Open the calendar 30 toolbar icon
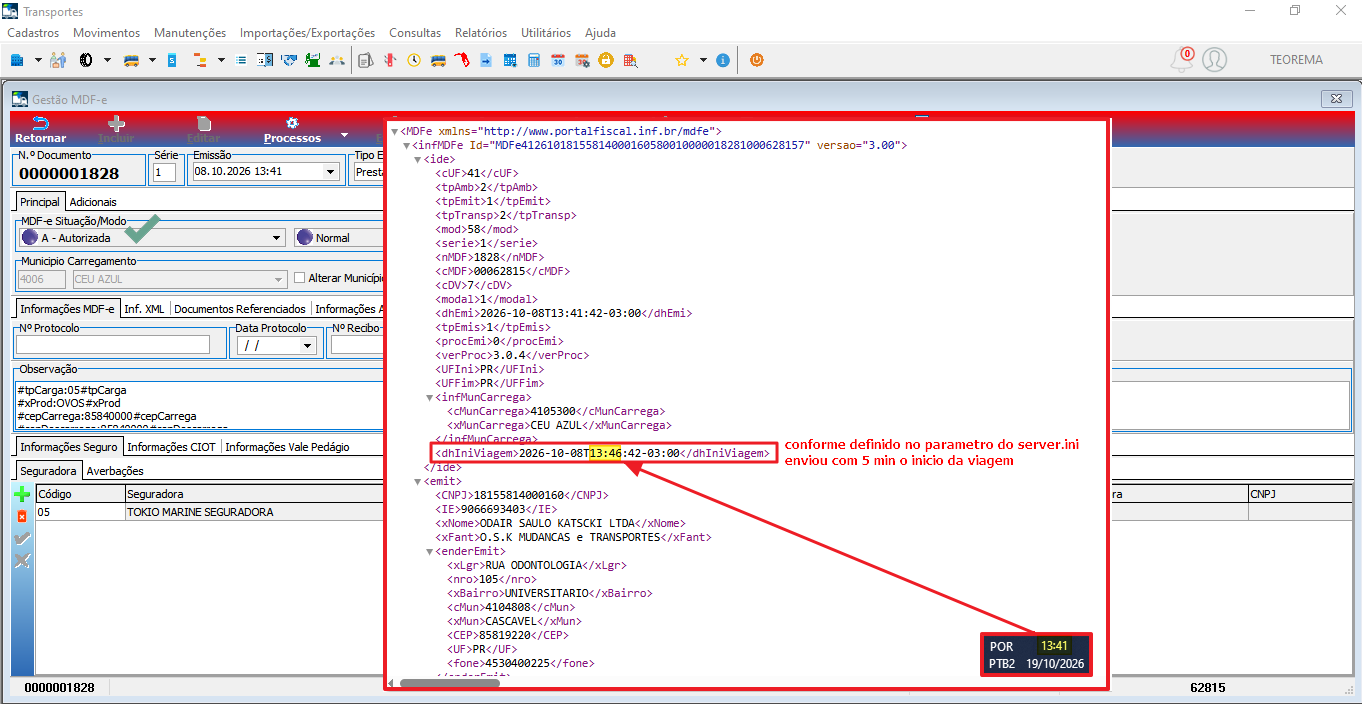Image resolution: width=1362 pixels, height=704 pixels. click(558, 60)
